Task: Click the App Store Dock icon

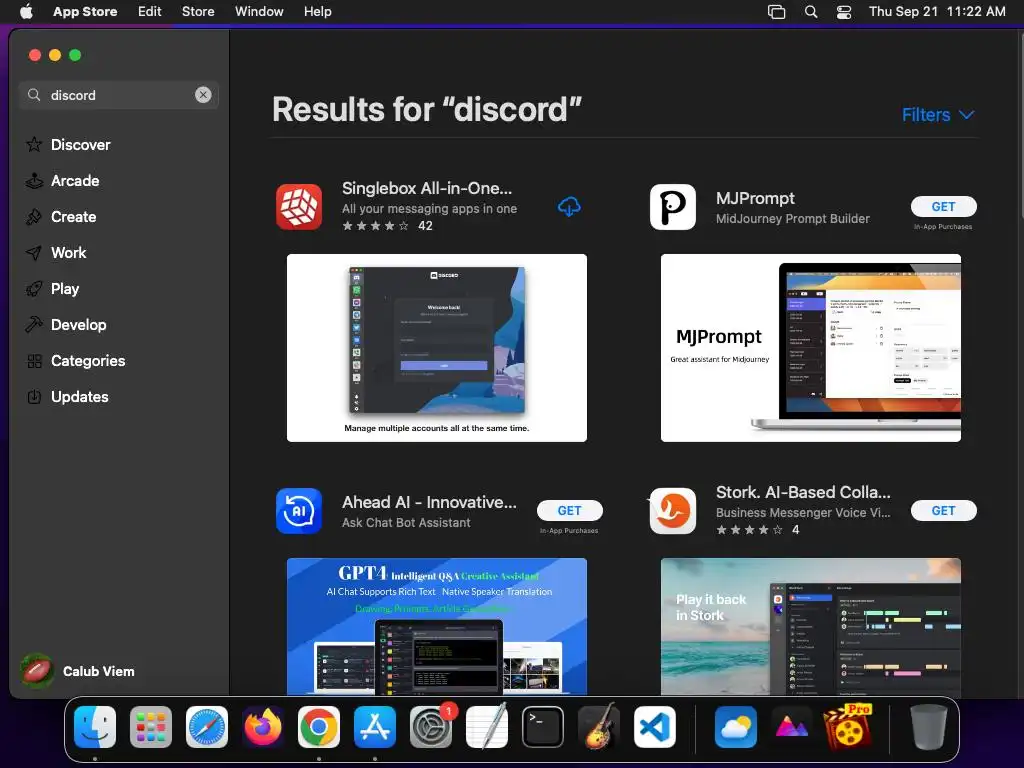Action: point(375,727)
